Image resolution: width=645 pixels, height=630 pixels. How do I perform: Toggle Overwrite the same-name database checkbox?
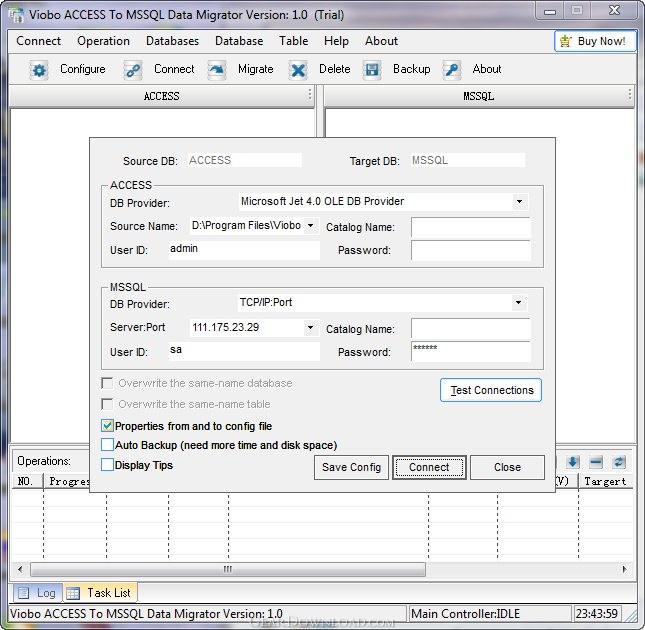(x=107, y=383)
